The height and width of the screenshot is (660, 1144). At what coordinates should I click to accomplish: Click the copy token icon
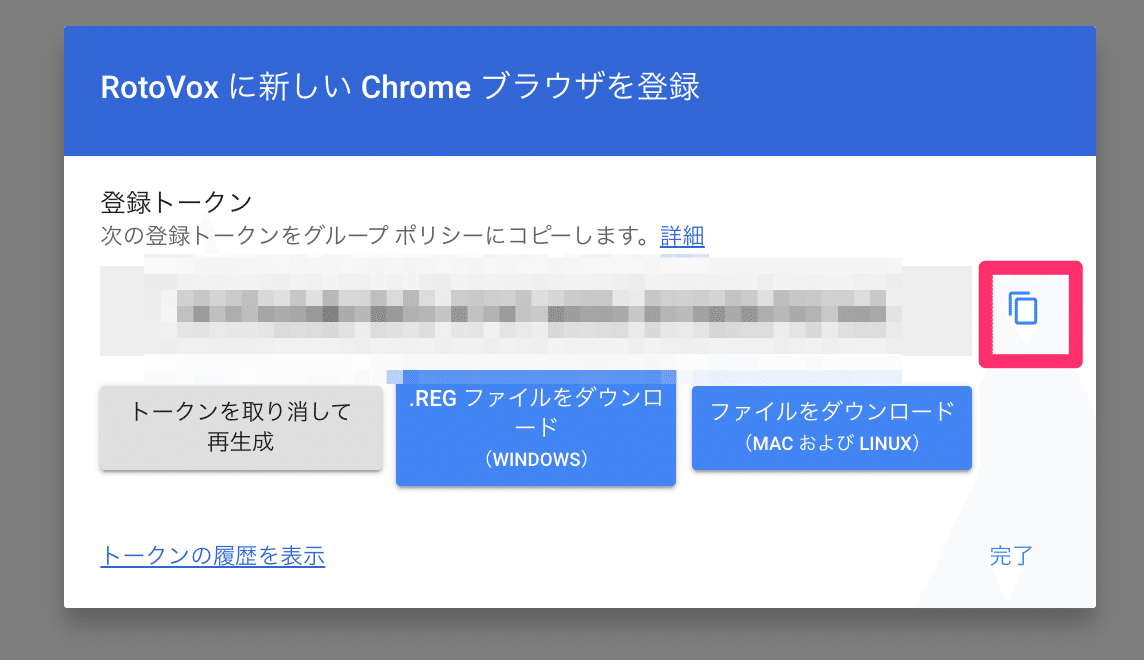coord(1023,309)
